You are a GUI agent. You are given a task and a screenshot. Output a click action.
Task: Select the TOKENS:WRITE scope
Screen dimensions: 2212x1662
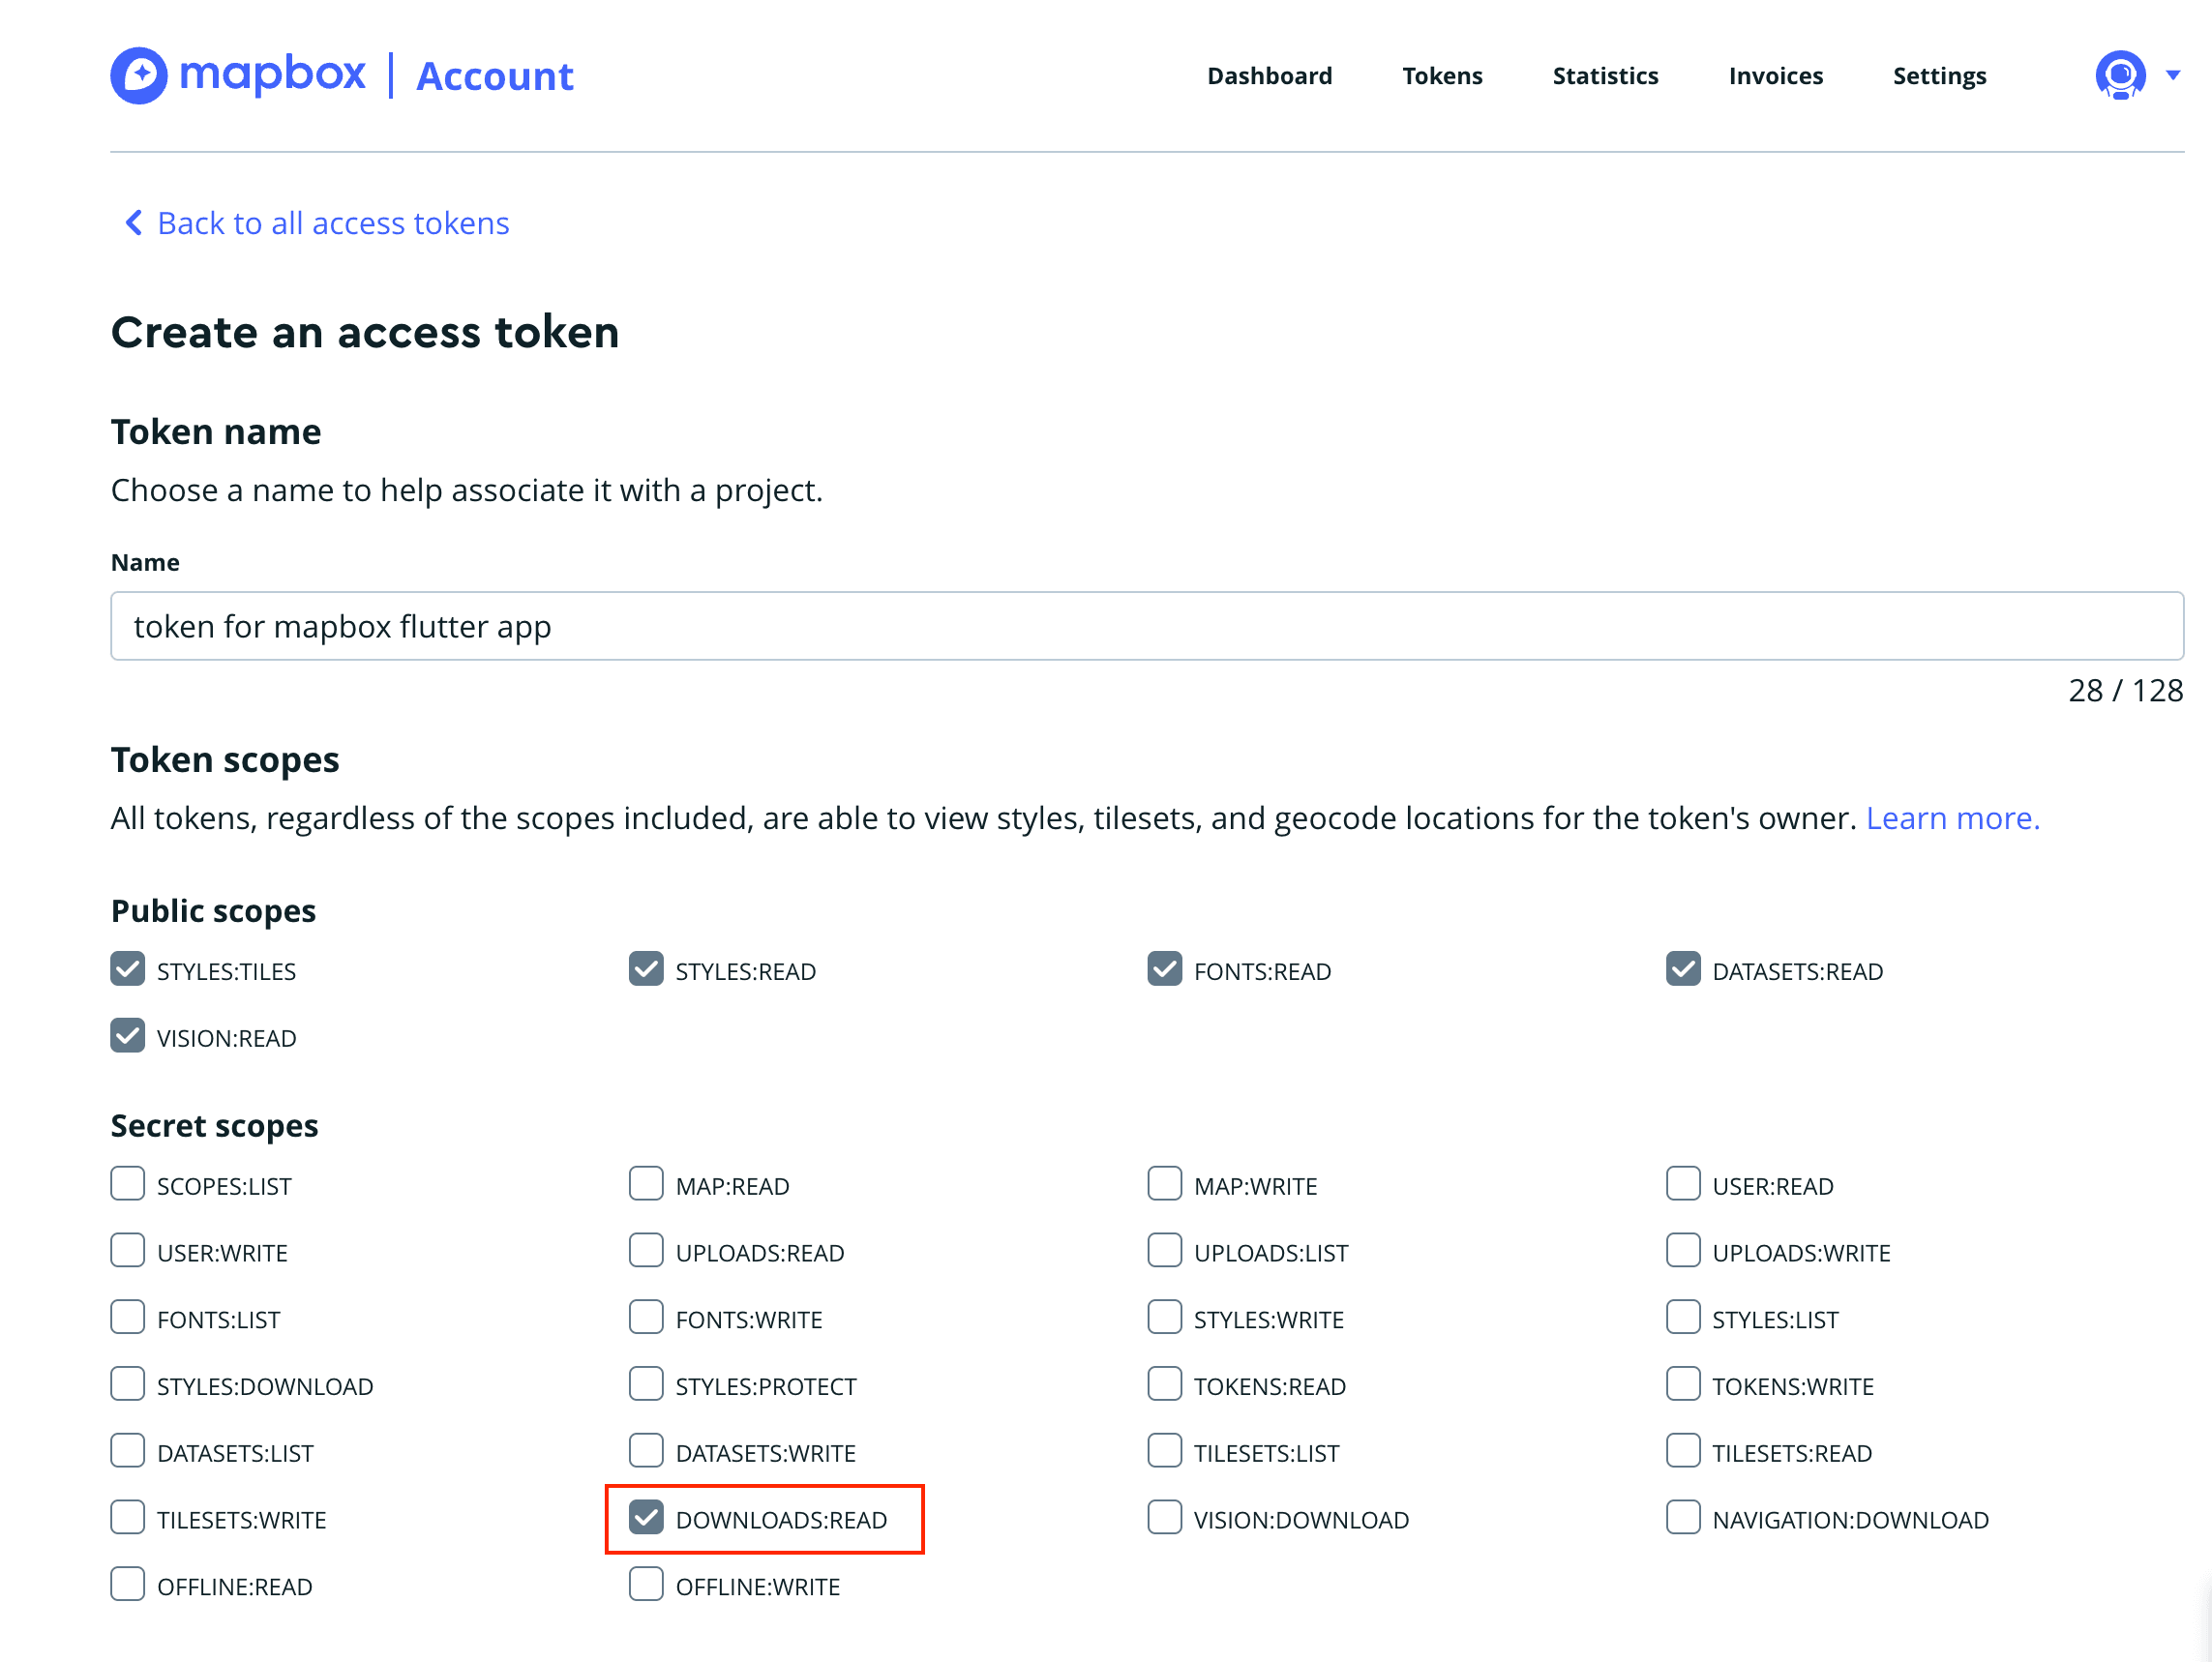point(1683,1385)
